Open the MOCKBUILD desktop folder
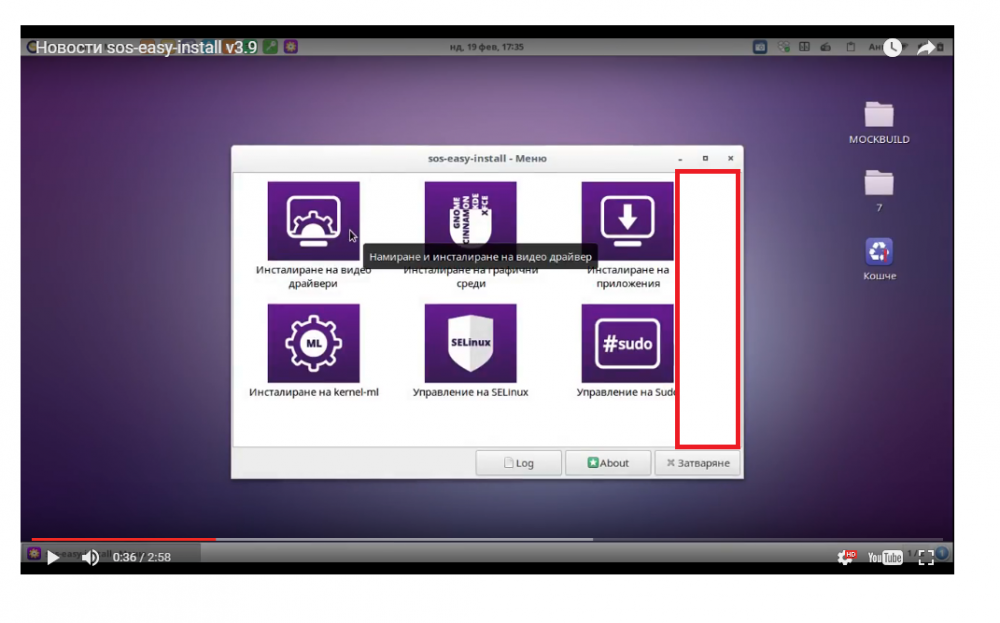Screen dimensions: 1000x623 coord(879,122)
